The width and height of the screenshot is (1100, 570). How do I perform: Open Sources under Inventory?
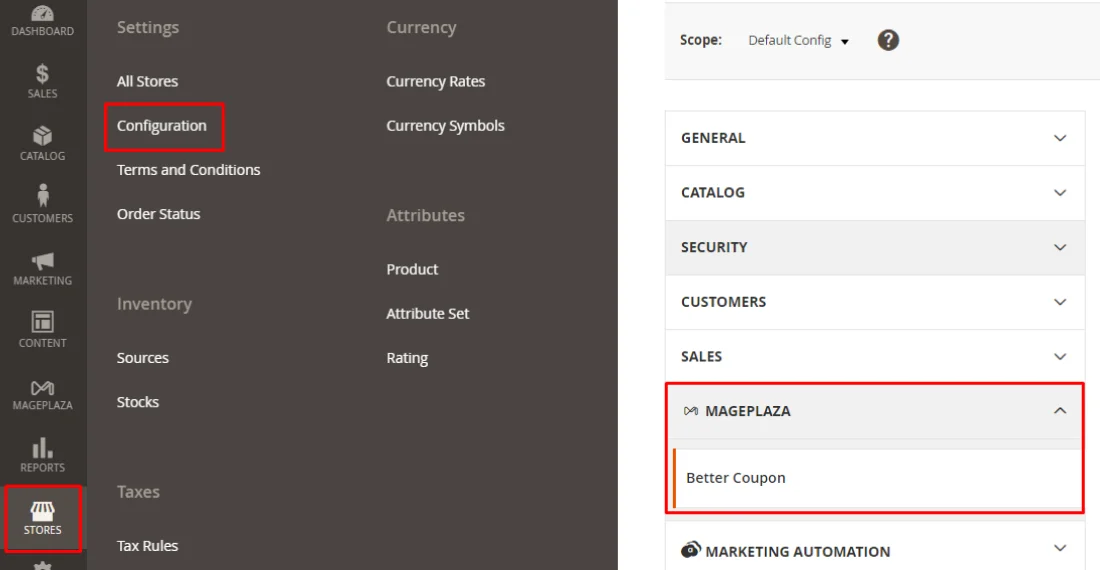pyautogui.click(x=142, y=358)
